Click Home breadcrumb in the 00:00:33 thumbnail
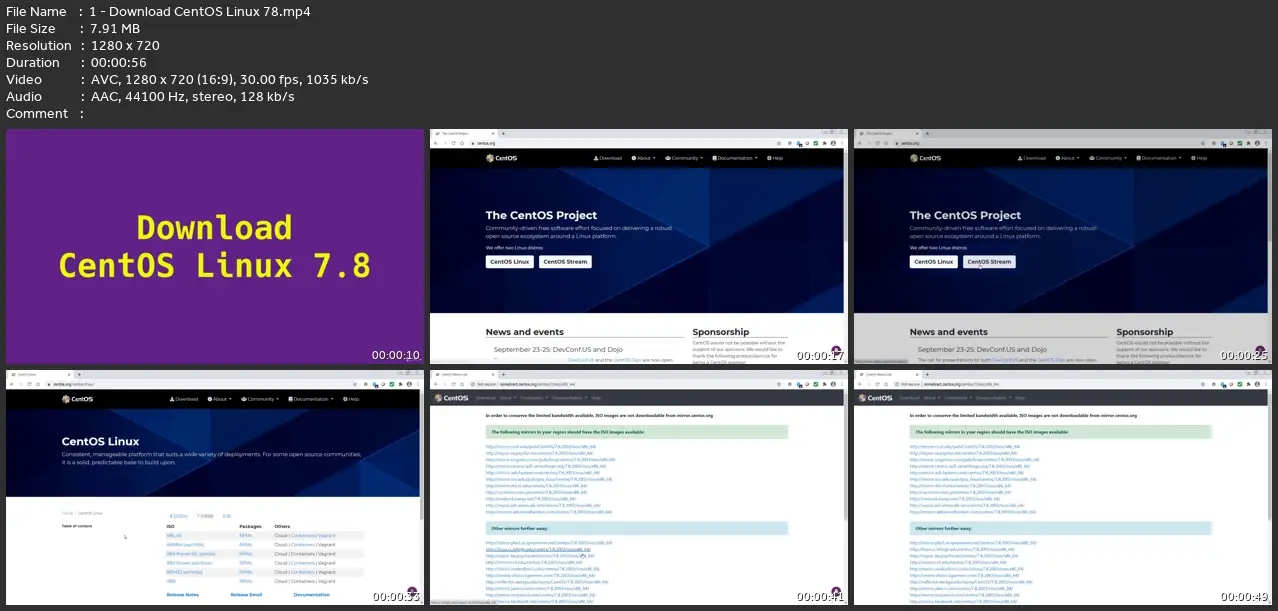Image resolution: width=1278 pixels, height=611 pixels. click(67, 513)
